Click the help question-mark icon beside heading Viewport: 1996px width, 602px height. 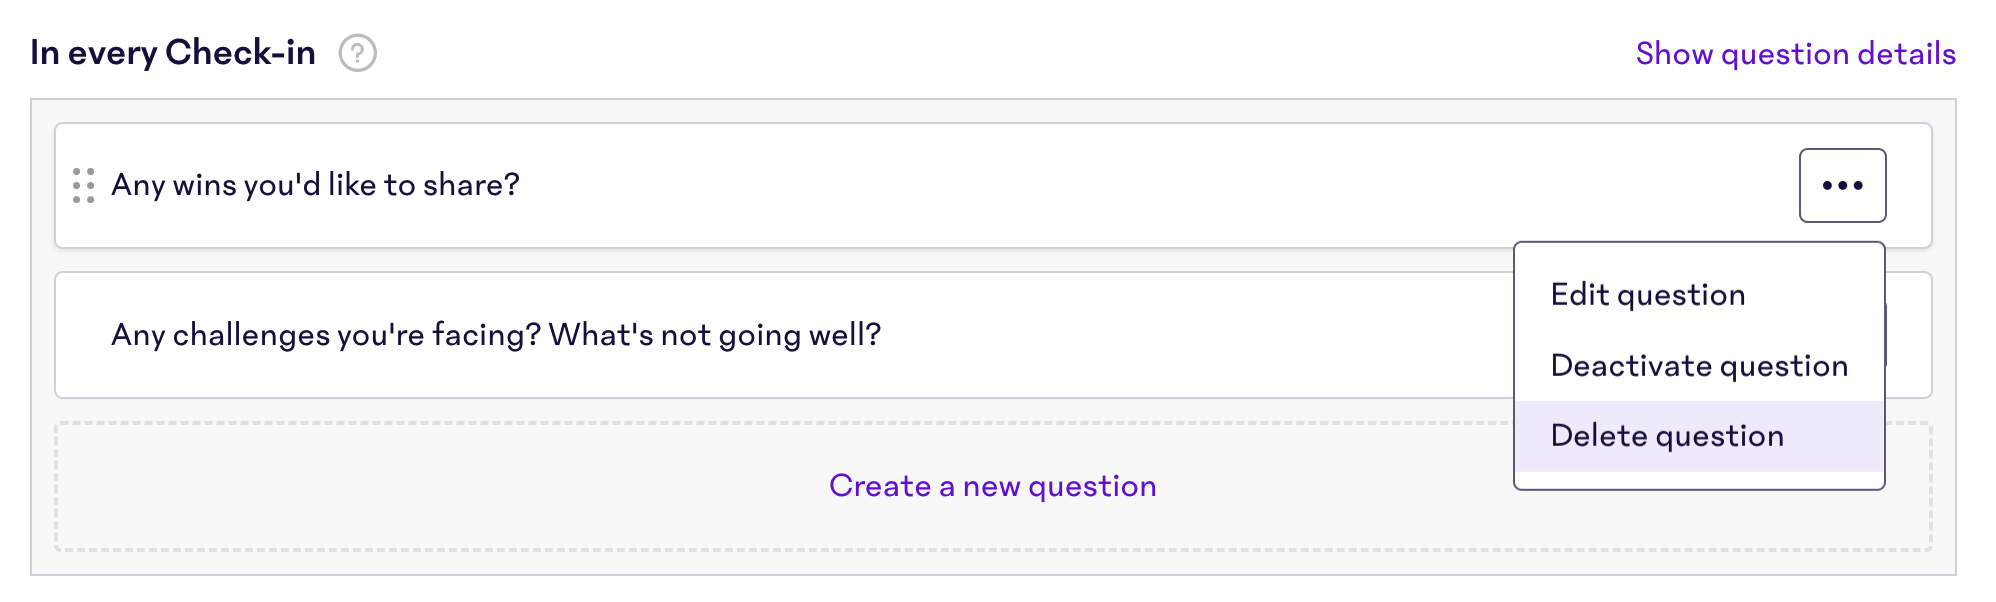[357, 53]
